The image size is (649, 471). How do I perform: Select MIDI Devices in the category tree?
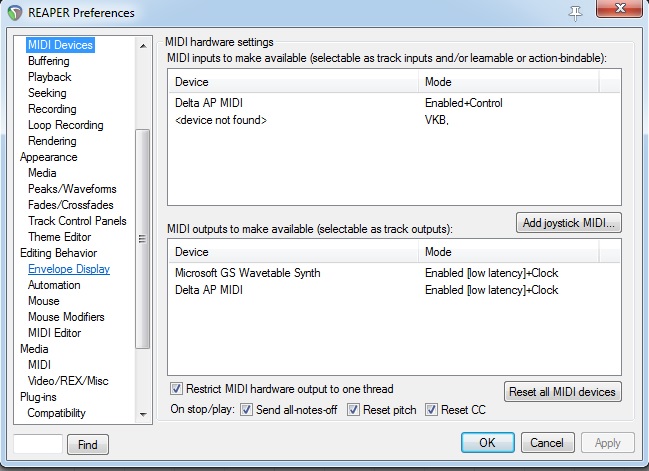[60, 45]
